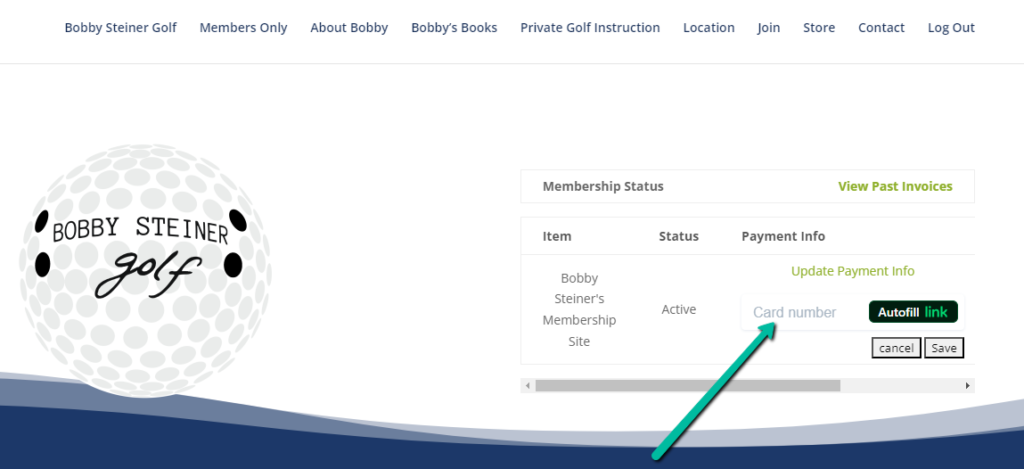Go to Members Only page
This screenshot has width=1024, height=469.
point(243,27)
